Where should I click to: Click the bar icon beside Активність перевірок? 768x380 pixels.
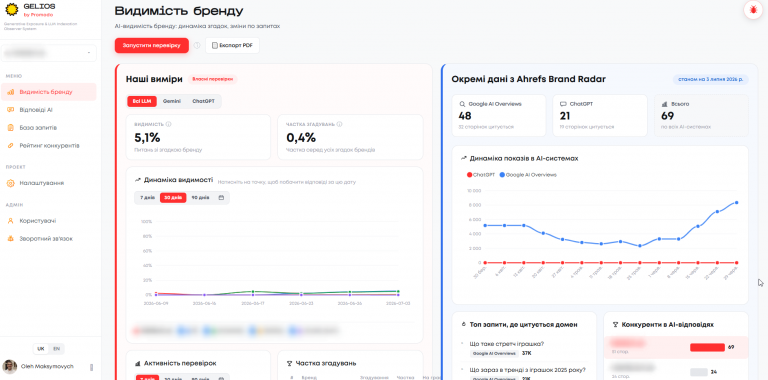coord(138,363)
